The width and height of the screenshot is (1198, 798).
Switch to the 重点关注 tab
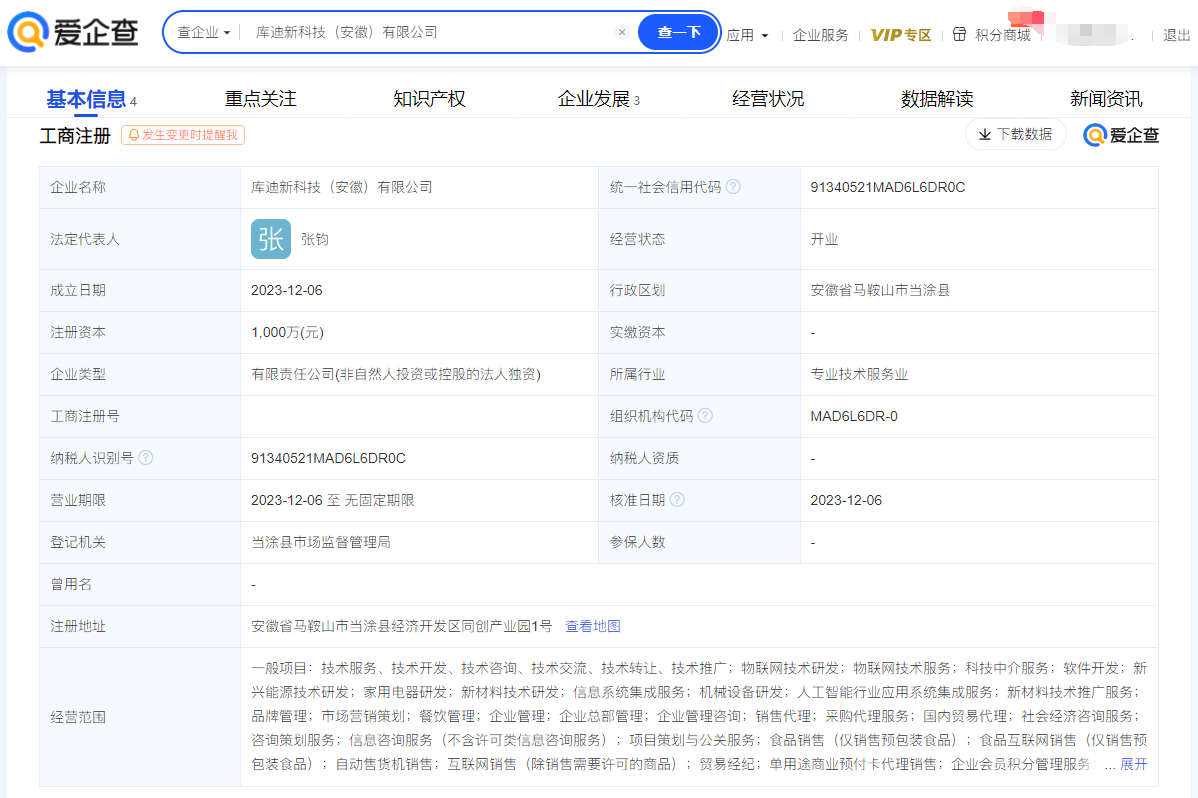261,99
